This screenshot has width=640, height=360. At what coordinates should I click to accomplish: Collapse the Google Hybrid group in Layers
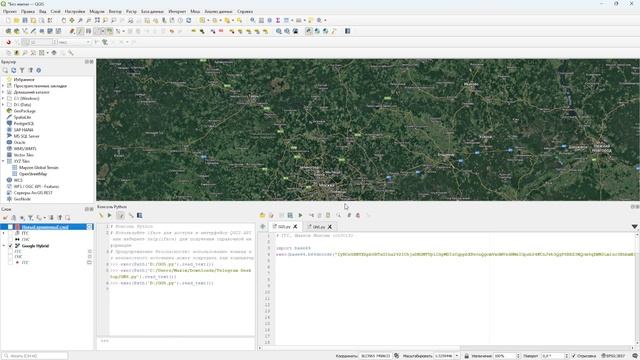pos(4,246)
